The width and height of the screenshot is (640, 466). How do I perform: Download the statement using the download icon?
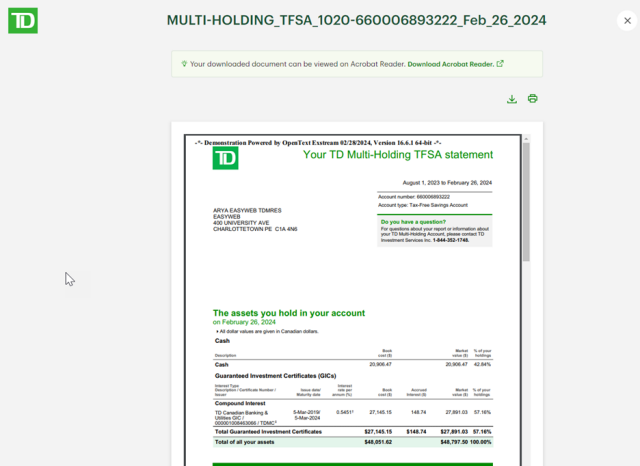click(x=512, y=99)
